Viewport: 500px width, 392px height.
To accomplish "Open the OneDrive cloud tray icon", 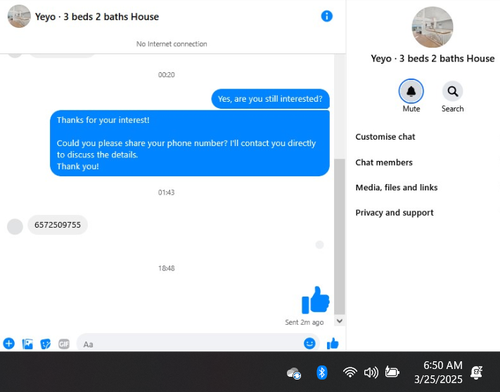I will tap(294, 373).
